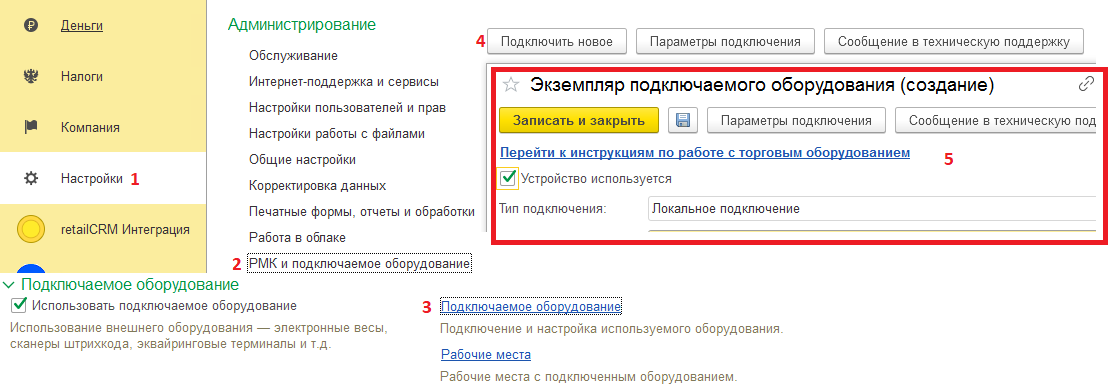
Task: Click the yellow retailCRM Интеграция icon
Action: tap(31, 229)
